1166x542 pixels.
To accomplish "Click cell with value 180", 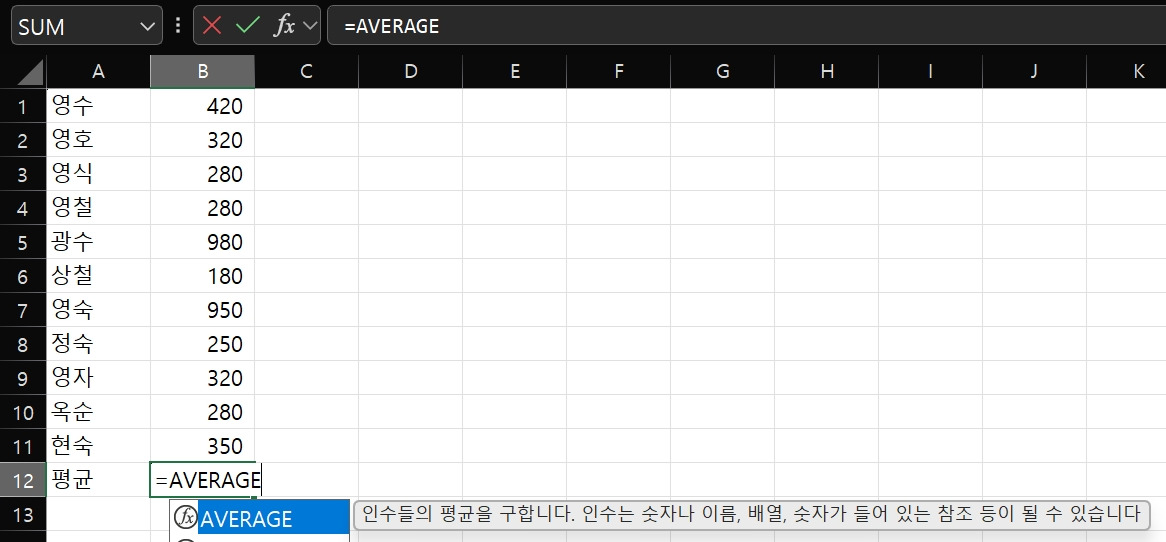I will pyautogui.click(x=202, y=277).
